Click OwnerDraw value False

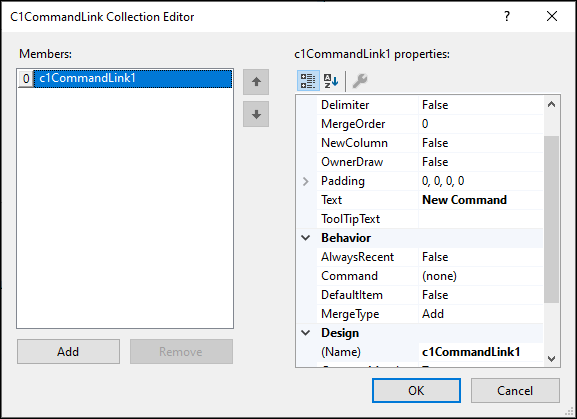coord(435,162)
